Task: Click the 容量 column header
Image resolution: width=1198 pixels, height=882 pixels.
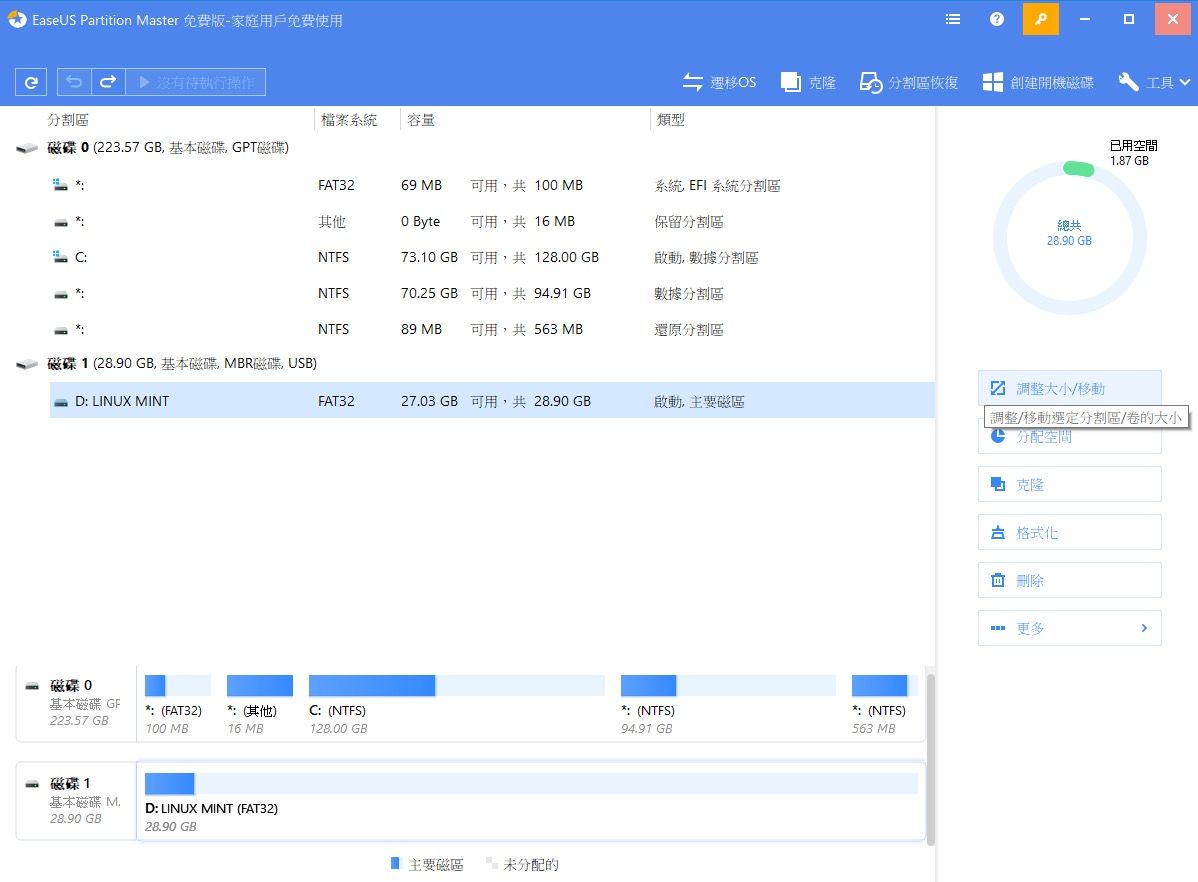Action: pyautogui.click(x=420, y=120)
